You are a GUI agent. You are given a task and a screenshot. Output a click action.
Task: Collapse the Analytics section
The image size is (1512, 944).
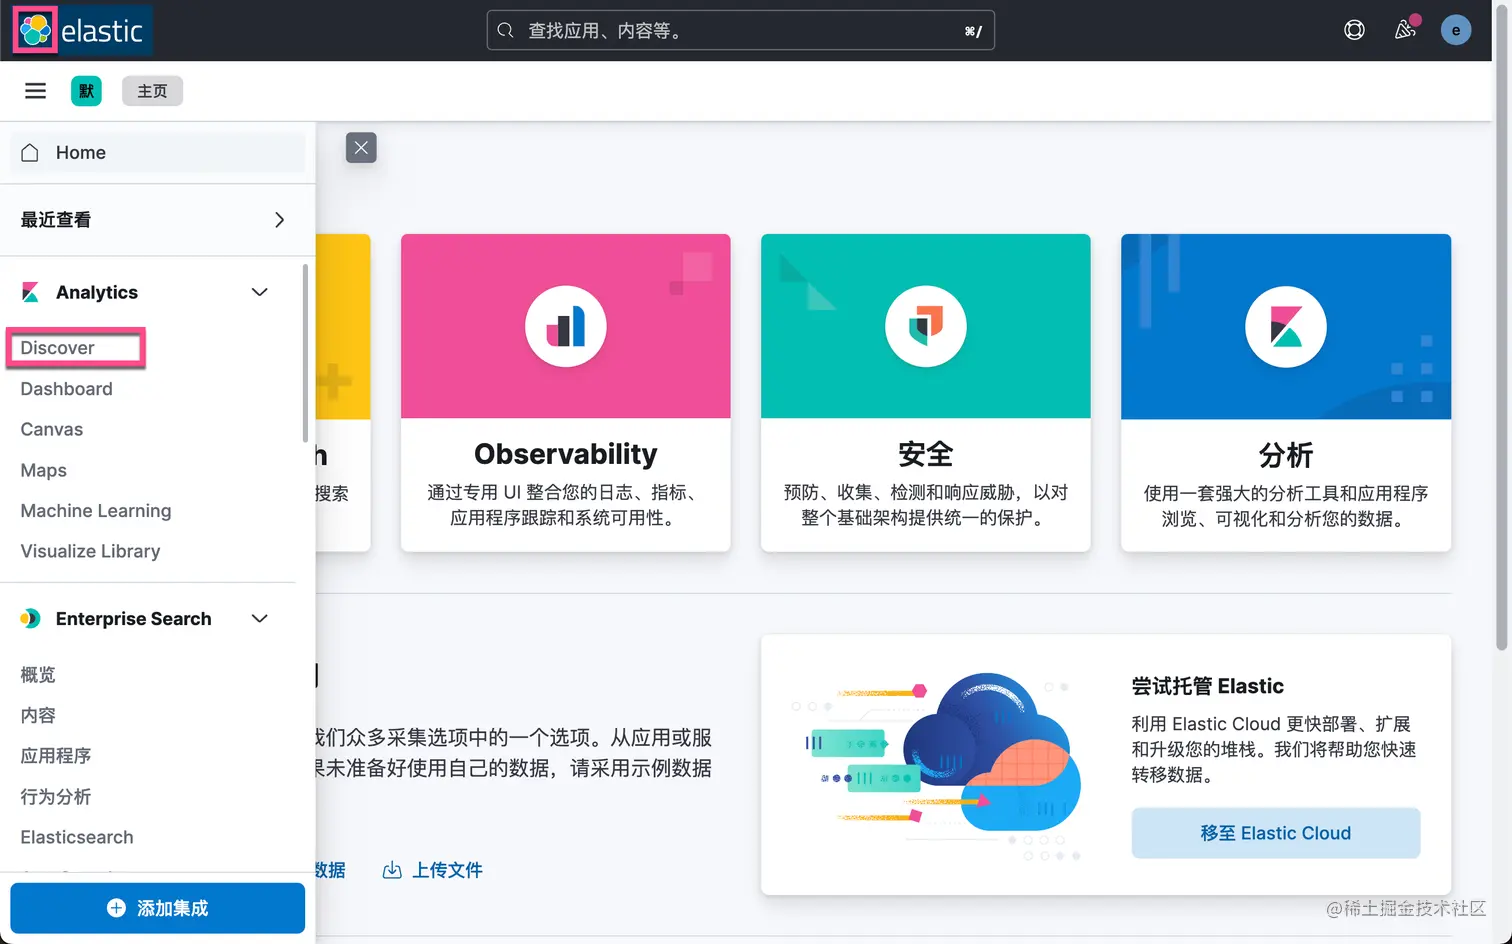coord(260,292)
